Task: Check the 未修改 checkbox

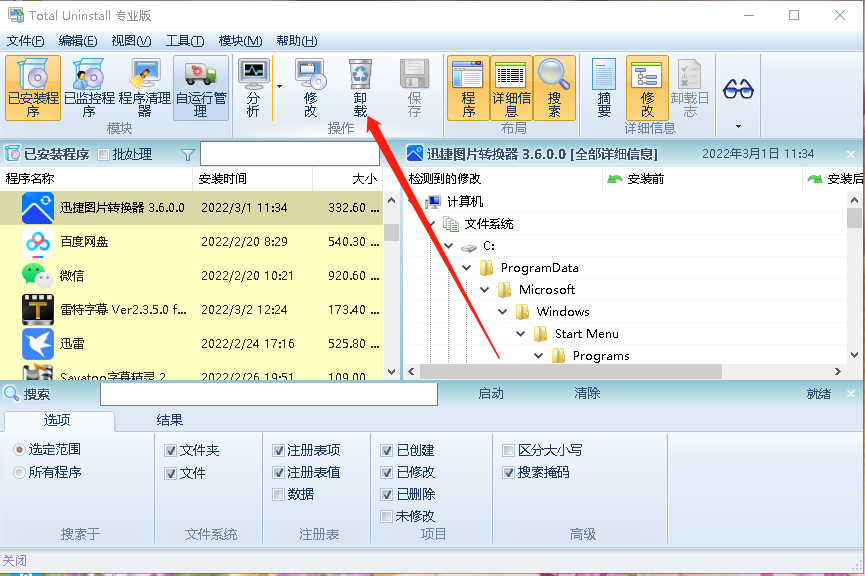Action: click(387, 516)
